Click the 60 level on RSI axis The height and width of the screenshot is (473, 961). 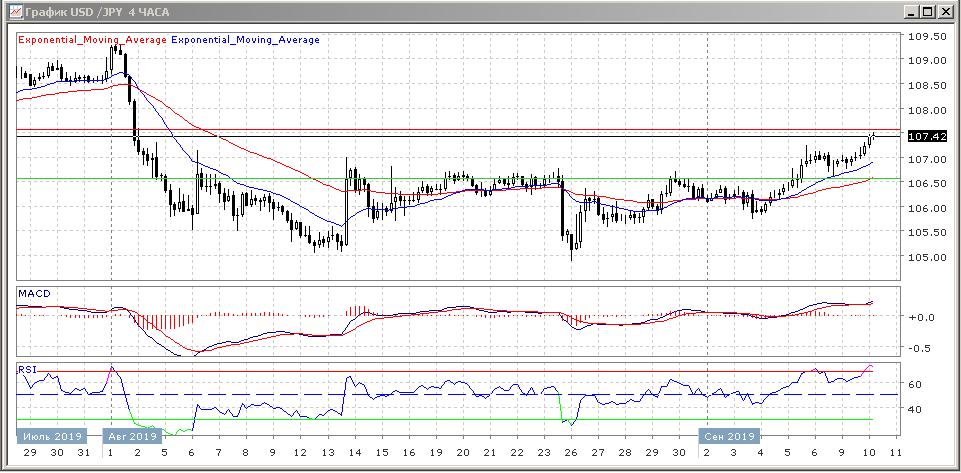(x=914, y=384)
